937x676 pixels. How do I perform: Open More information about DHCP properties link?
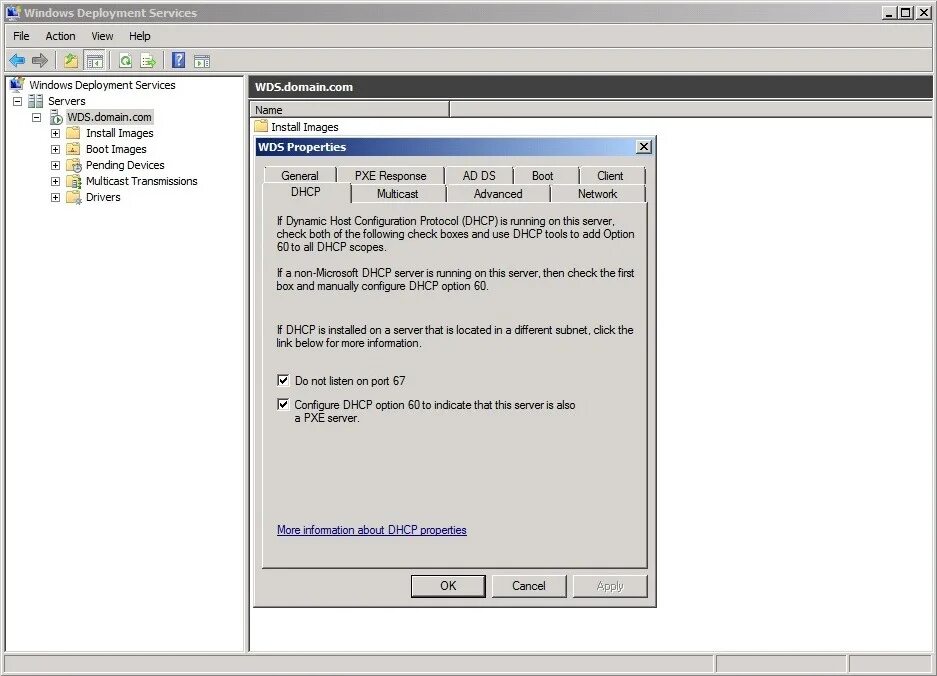(372, 530)
